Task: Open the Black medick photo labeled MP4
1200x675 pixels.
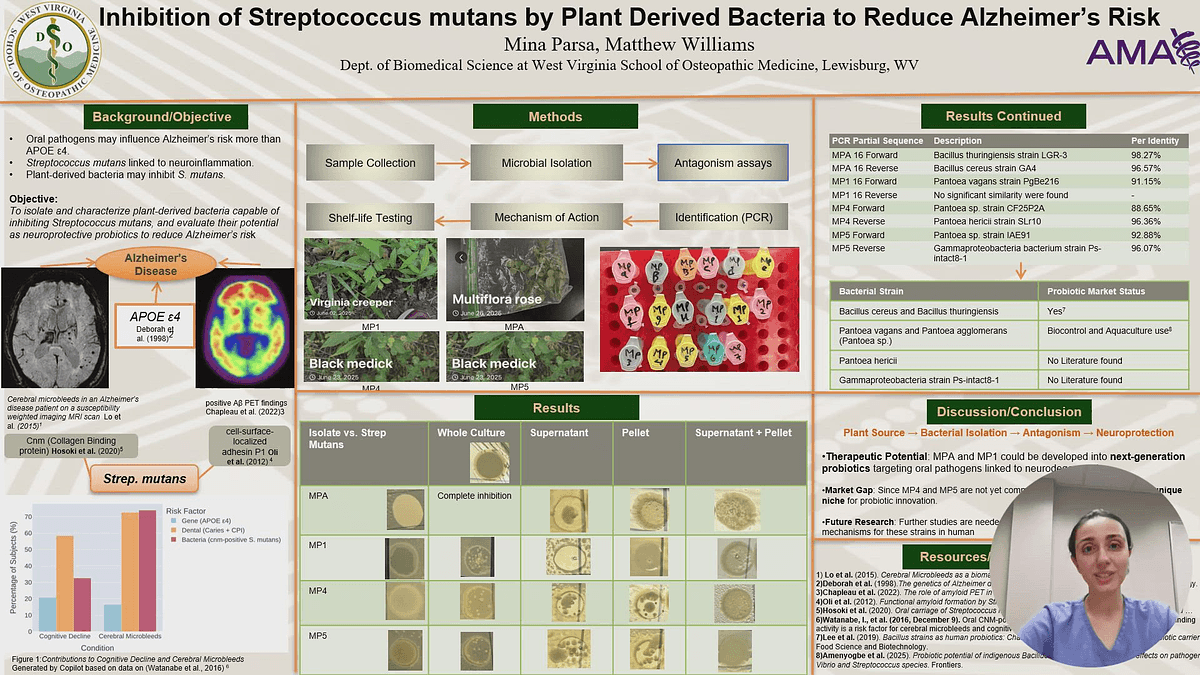Action: click(x=371, y=357)
